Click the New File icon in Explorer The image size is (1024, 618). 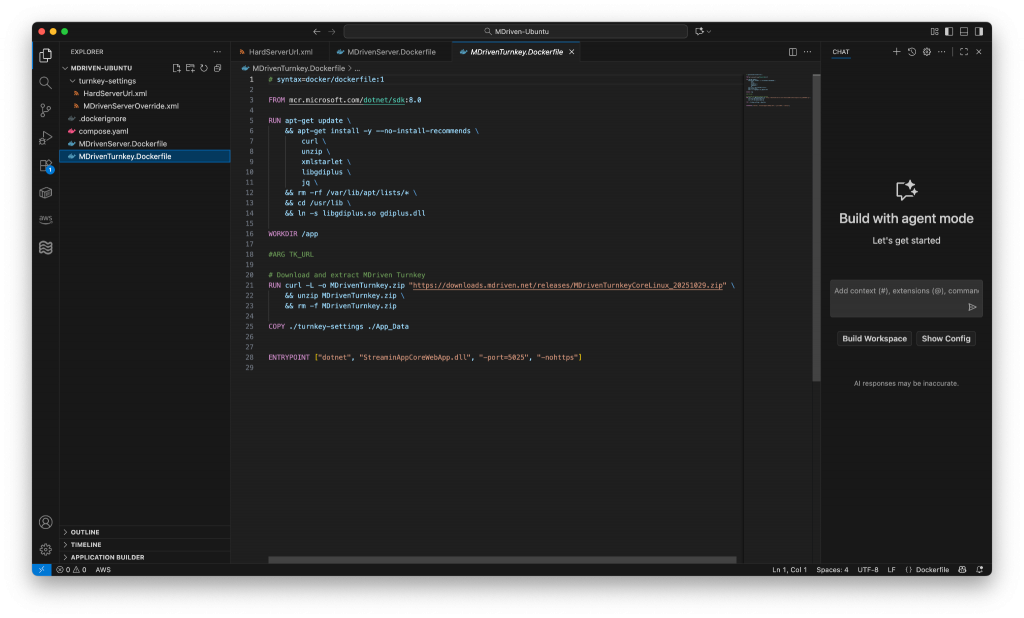point(176,68)
